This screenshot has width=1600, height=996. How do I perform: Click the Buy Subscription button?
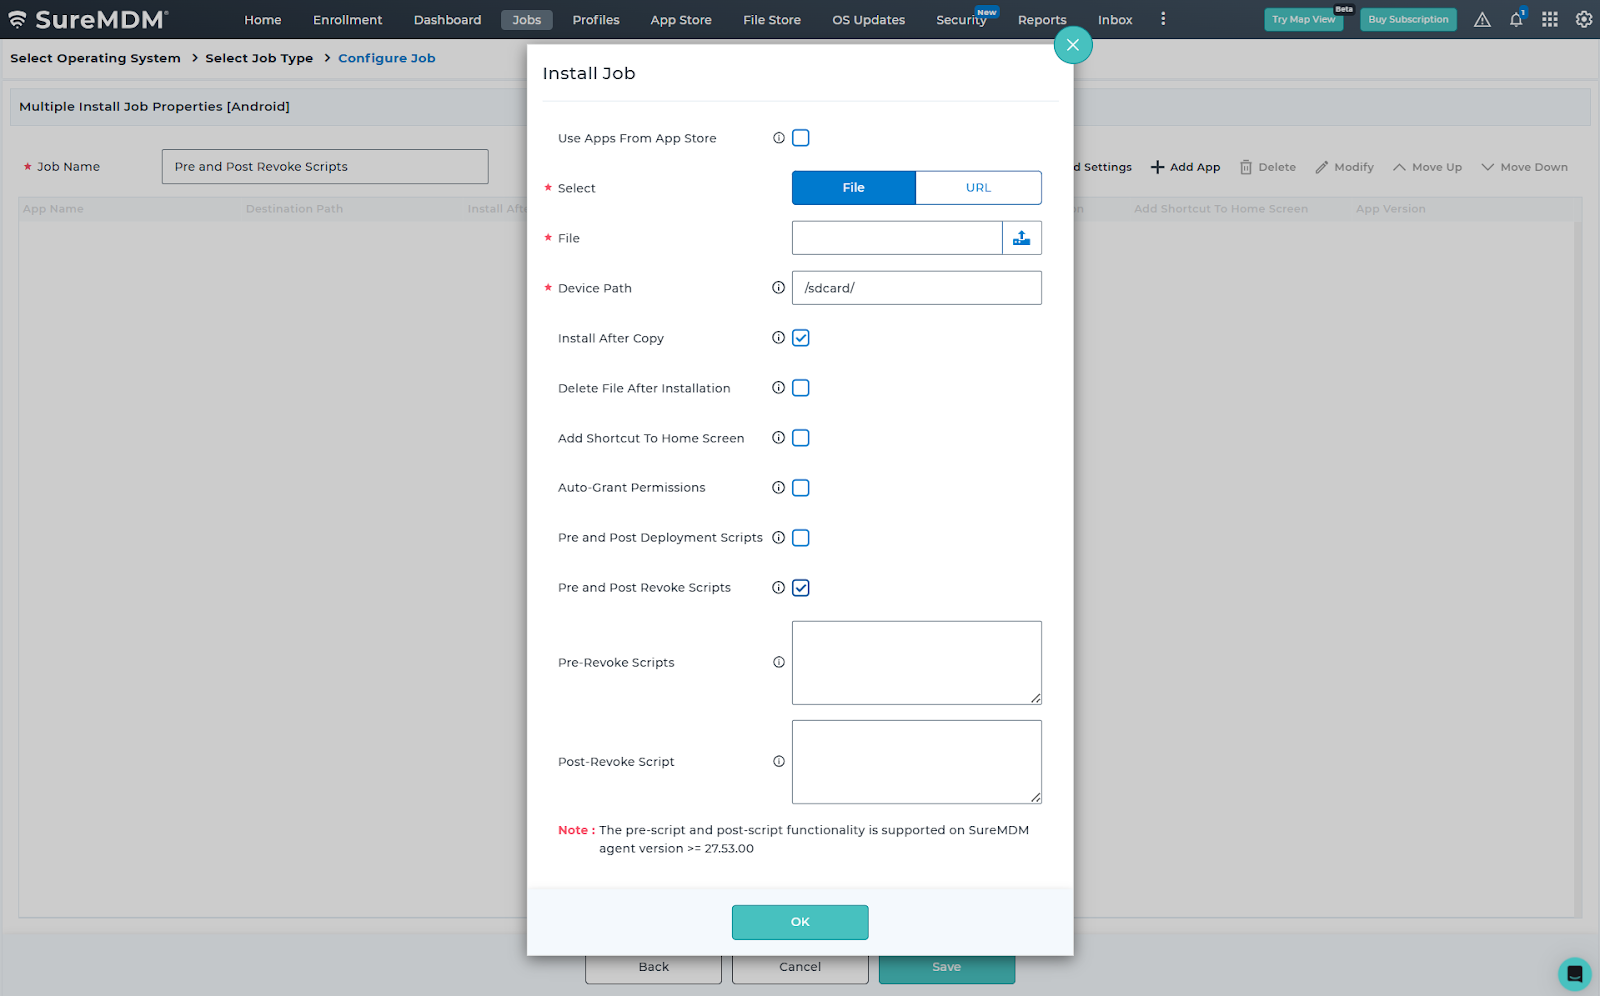pos(1408,20)
